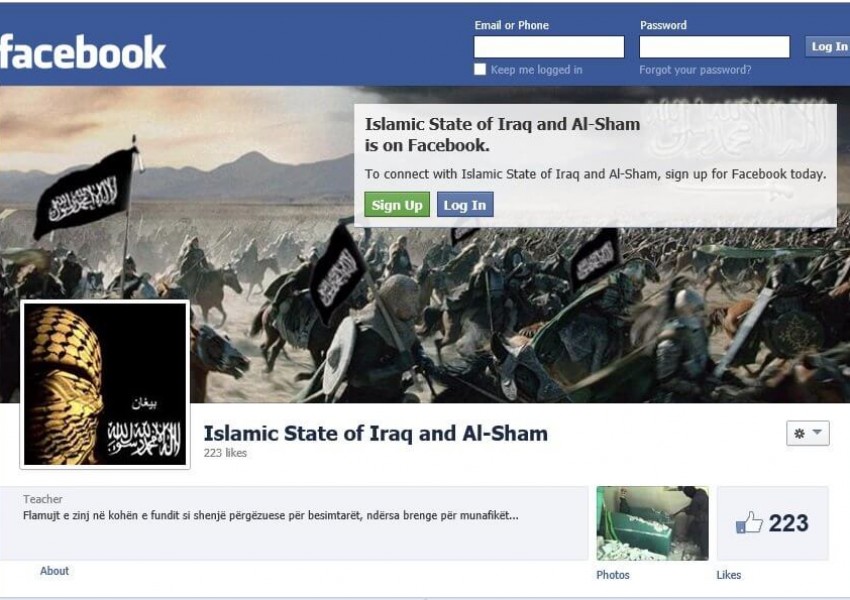
Task: Expand the dropdown arrow beside gear
Action: 817,432
